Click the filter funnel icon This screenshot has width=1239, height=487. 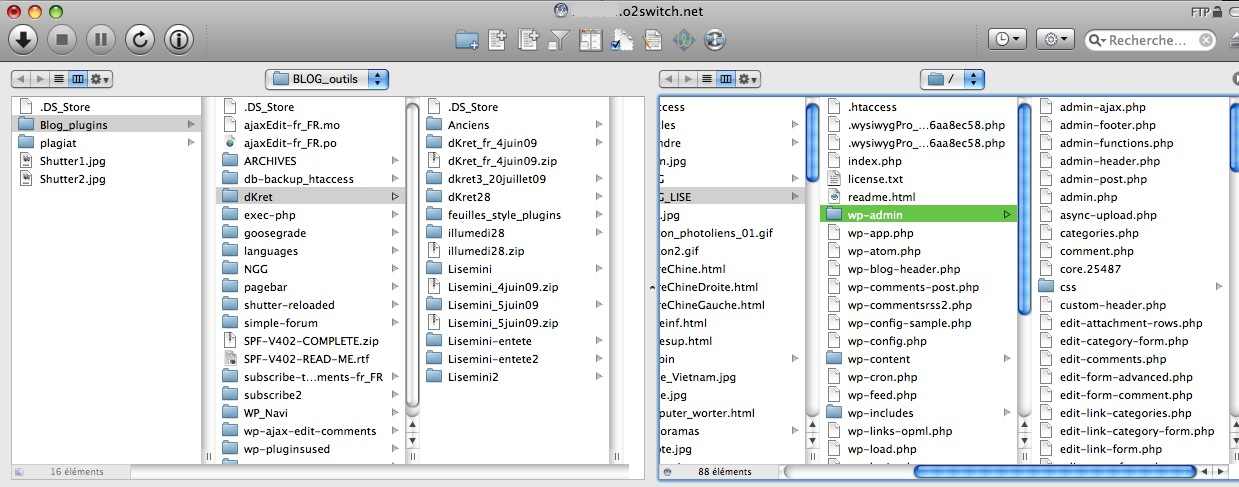[559, 40]
